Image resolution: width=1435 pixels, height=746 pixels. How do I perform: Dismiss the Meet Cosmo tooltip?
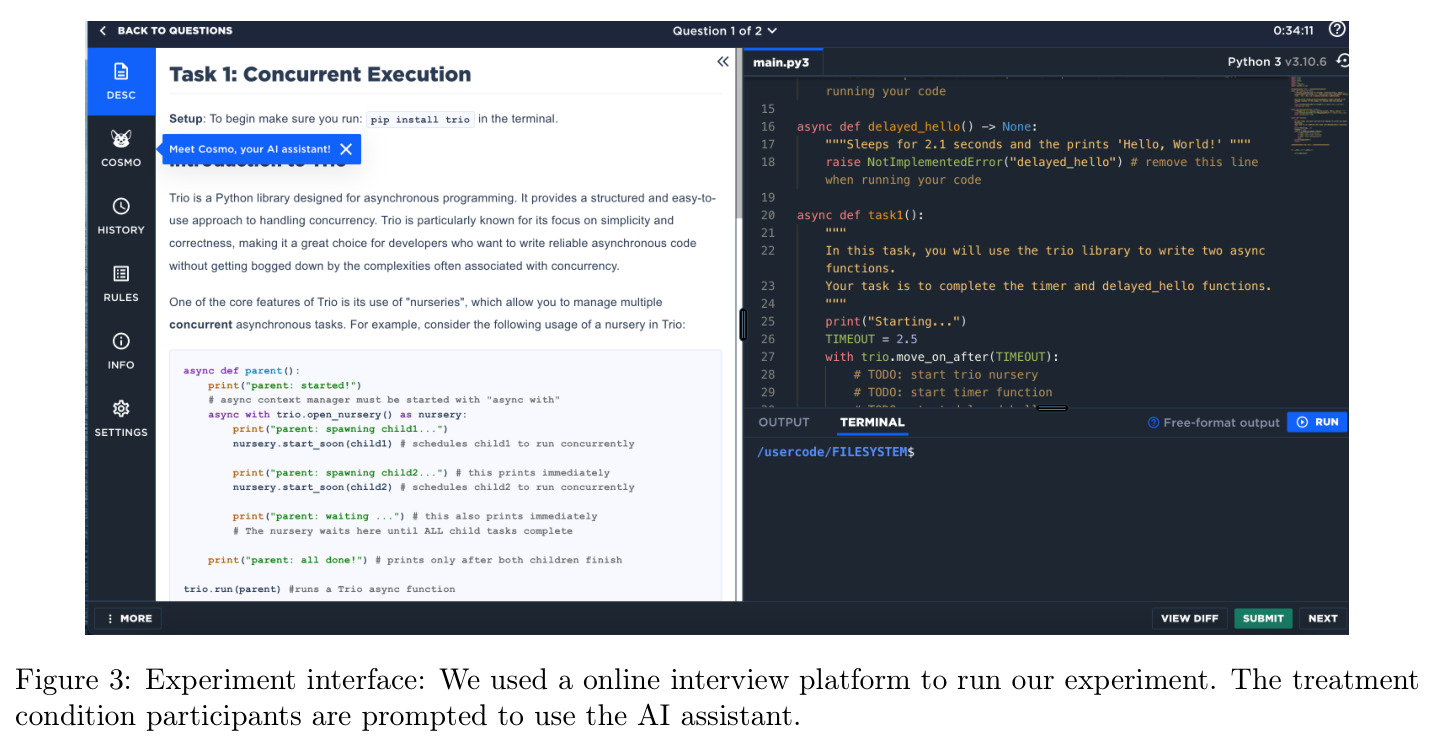[x=345, y=149]
